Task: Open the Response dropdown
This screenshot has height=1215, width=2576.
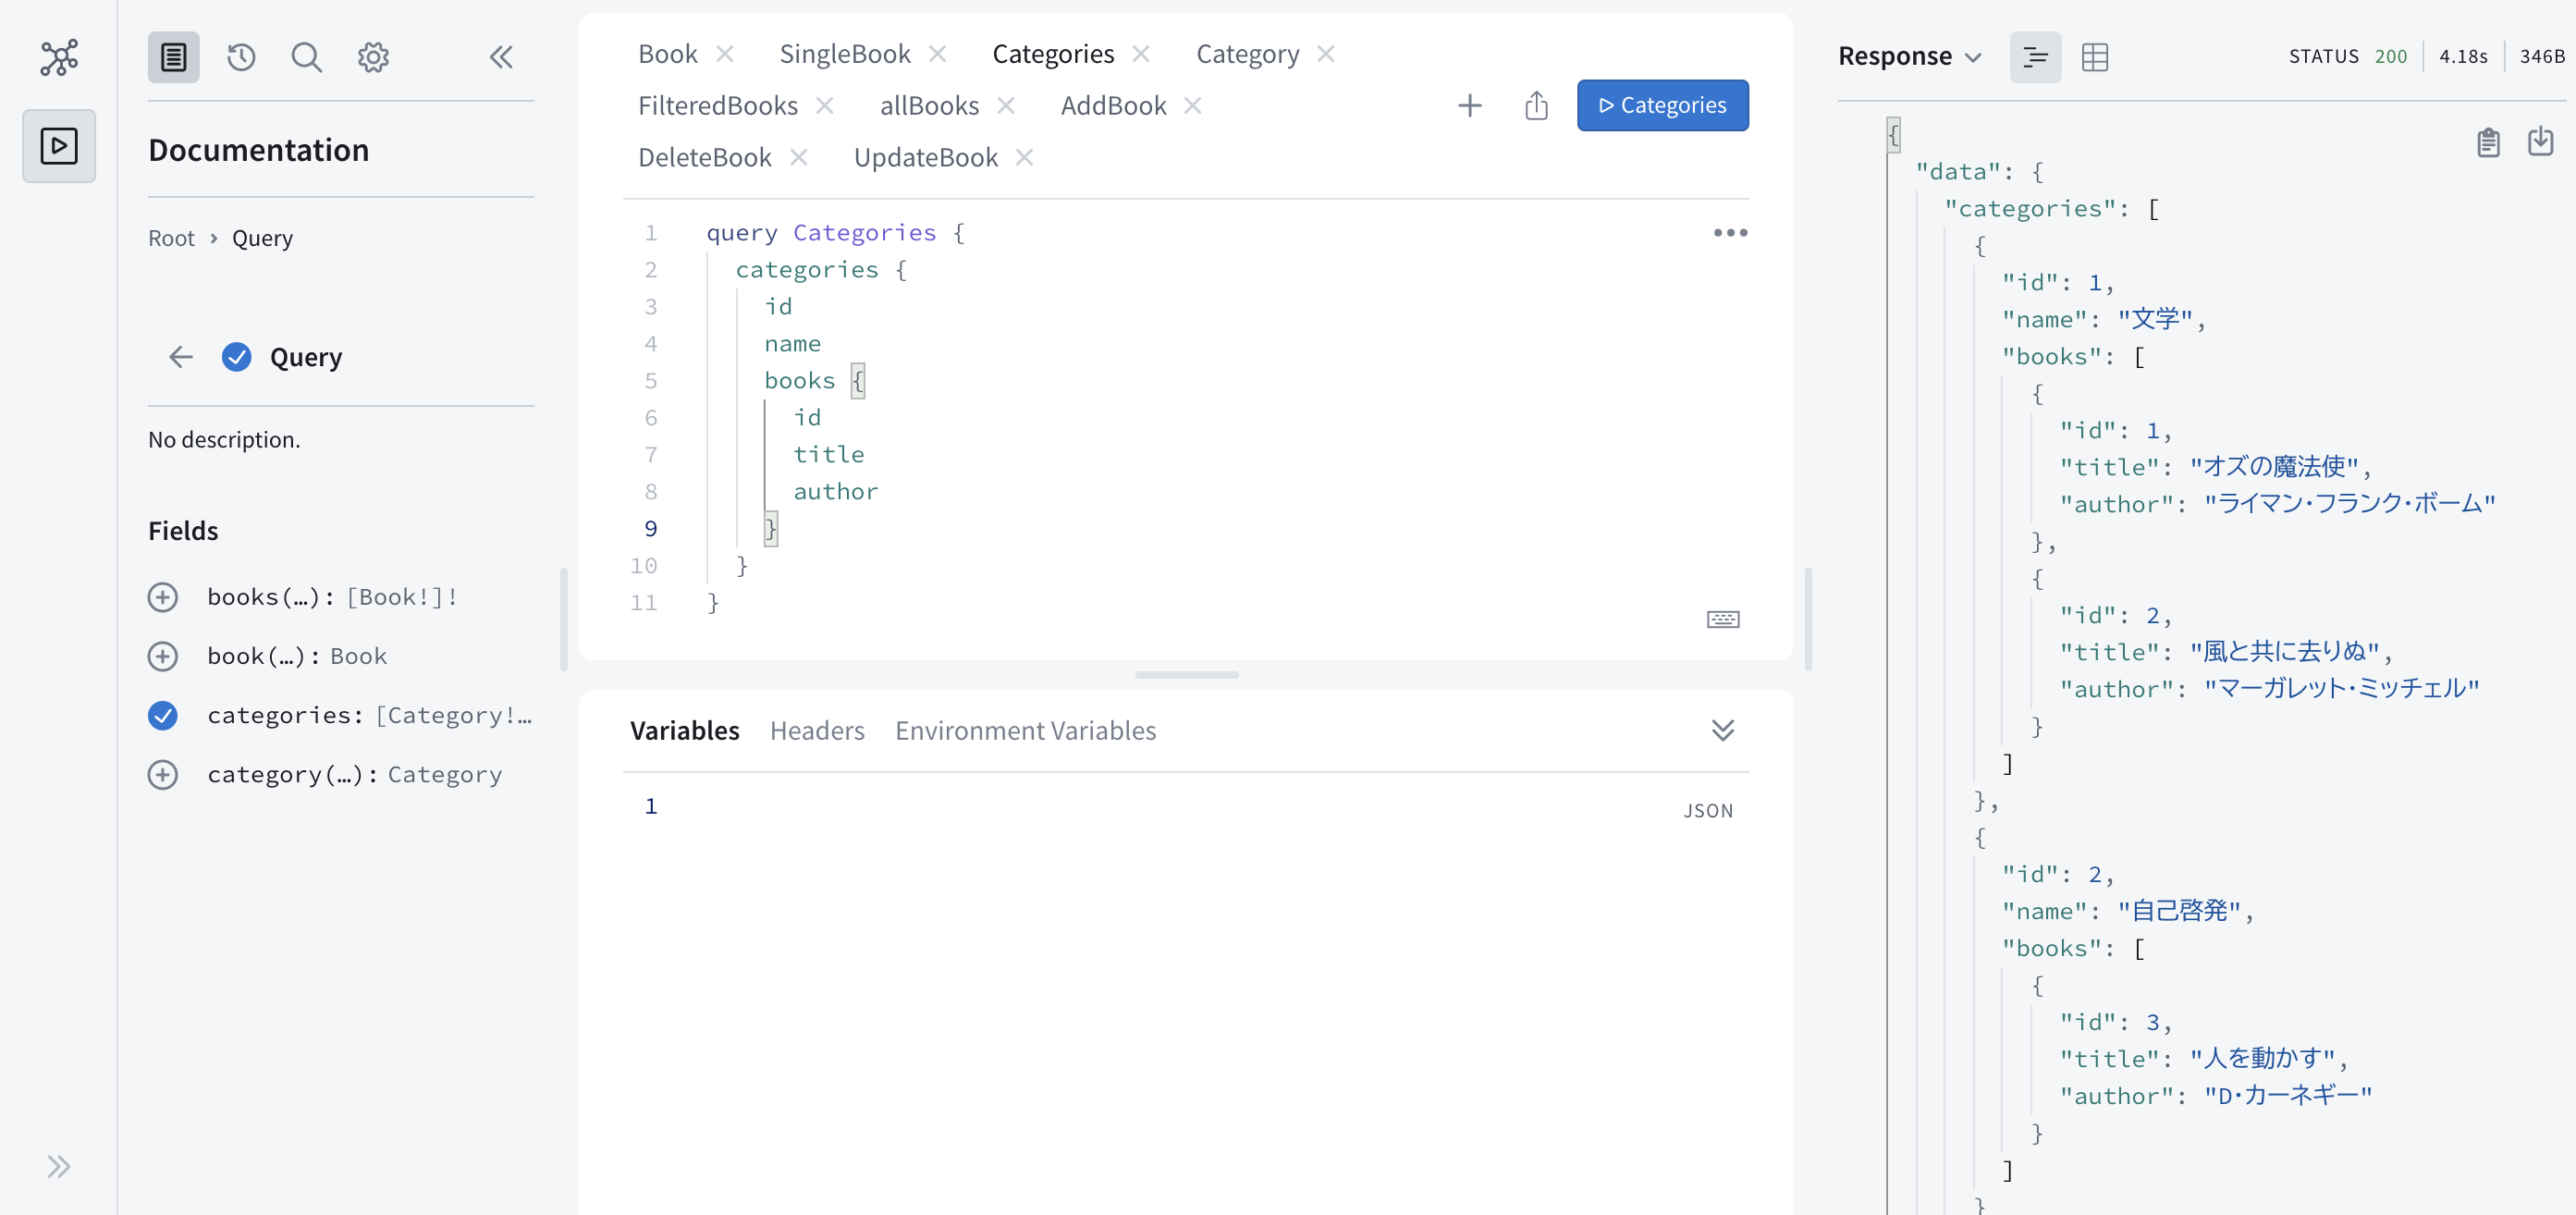Action: tap(1910, 57)
